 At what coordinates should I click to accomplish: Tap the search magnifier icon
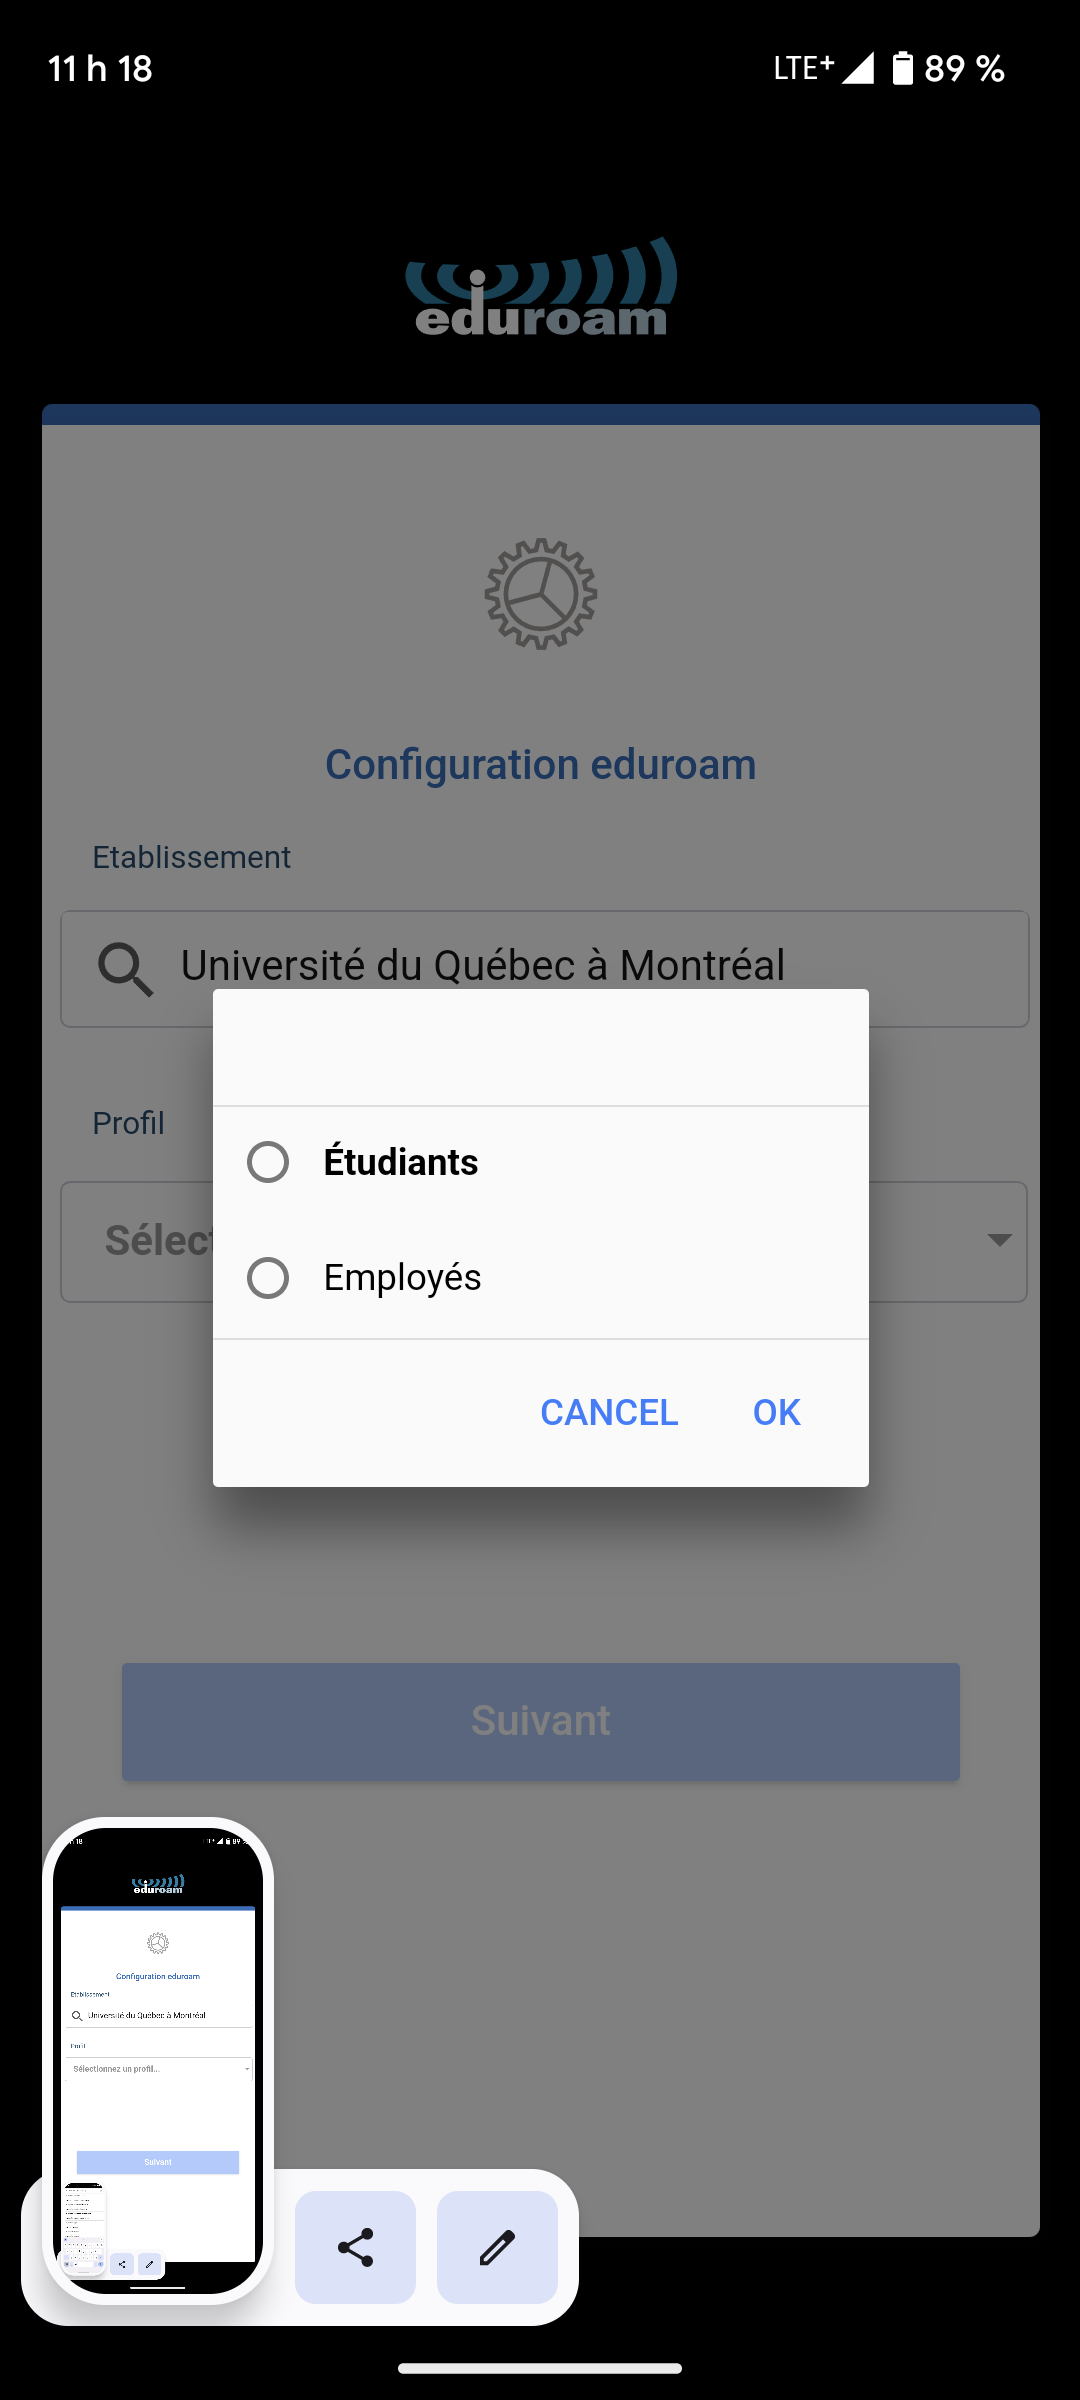coord(125,969)
